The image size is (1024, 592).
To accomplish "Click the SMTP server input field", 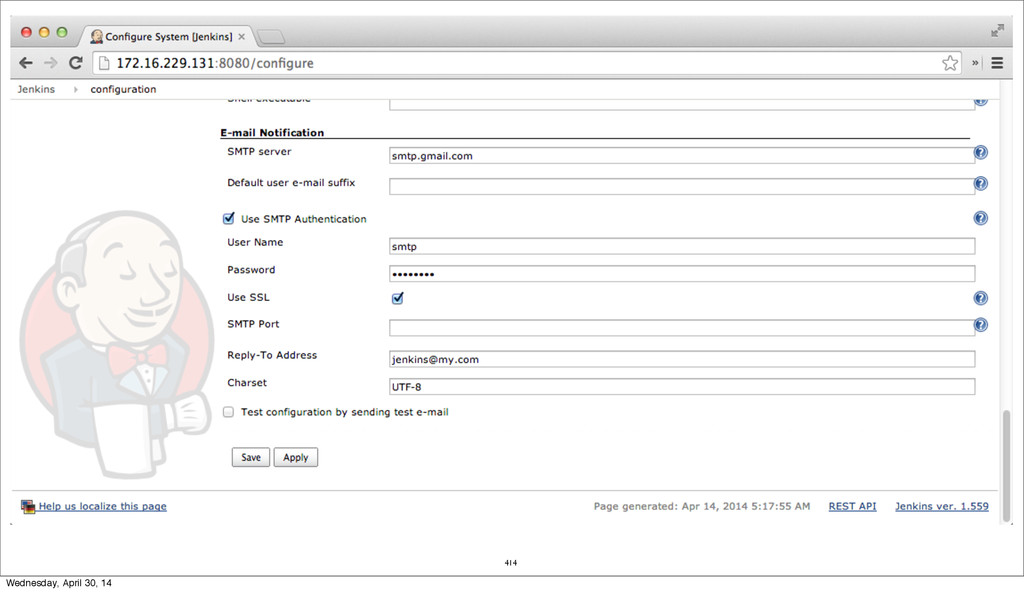I will coord(682,156).
